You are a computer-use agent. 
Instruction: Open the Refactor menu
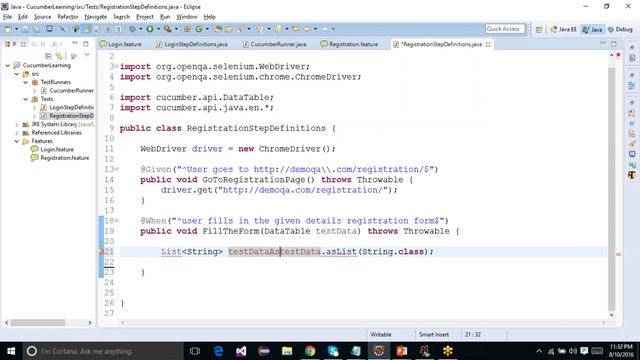click(68, 17)
